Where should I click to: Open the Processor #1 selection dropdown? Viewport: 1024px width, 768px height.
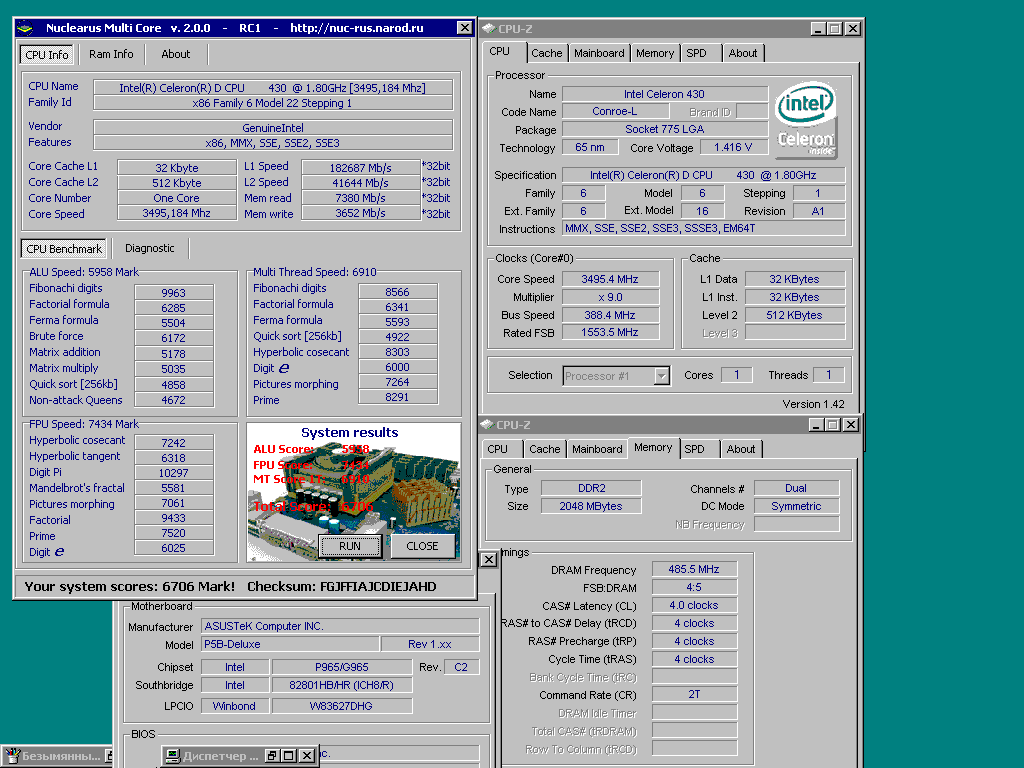click(662, 376)
